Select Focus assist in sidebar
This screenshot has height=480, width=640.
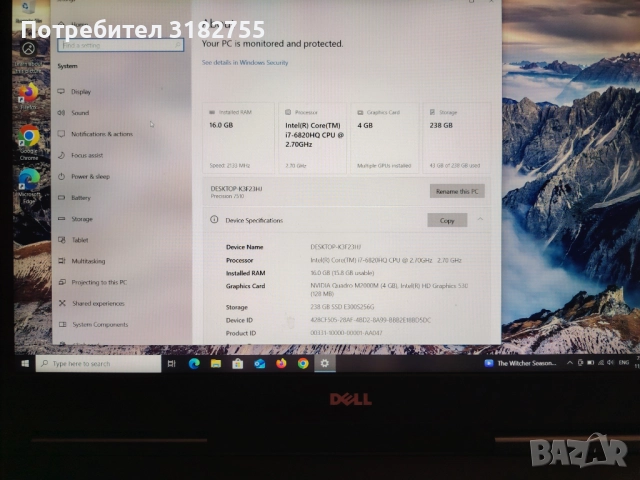pyautogui.click(x=87, y=155)
